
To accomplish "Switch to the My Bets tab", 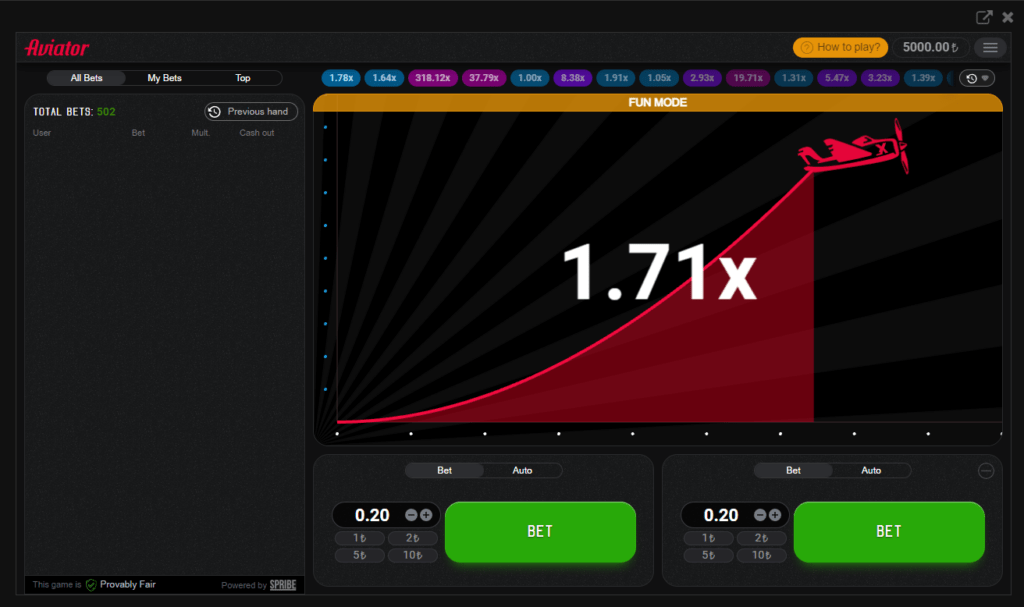I will click(165, 78).
